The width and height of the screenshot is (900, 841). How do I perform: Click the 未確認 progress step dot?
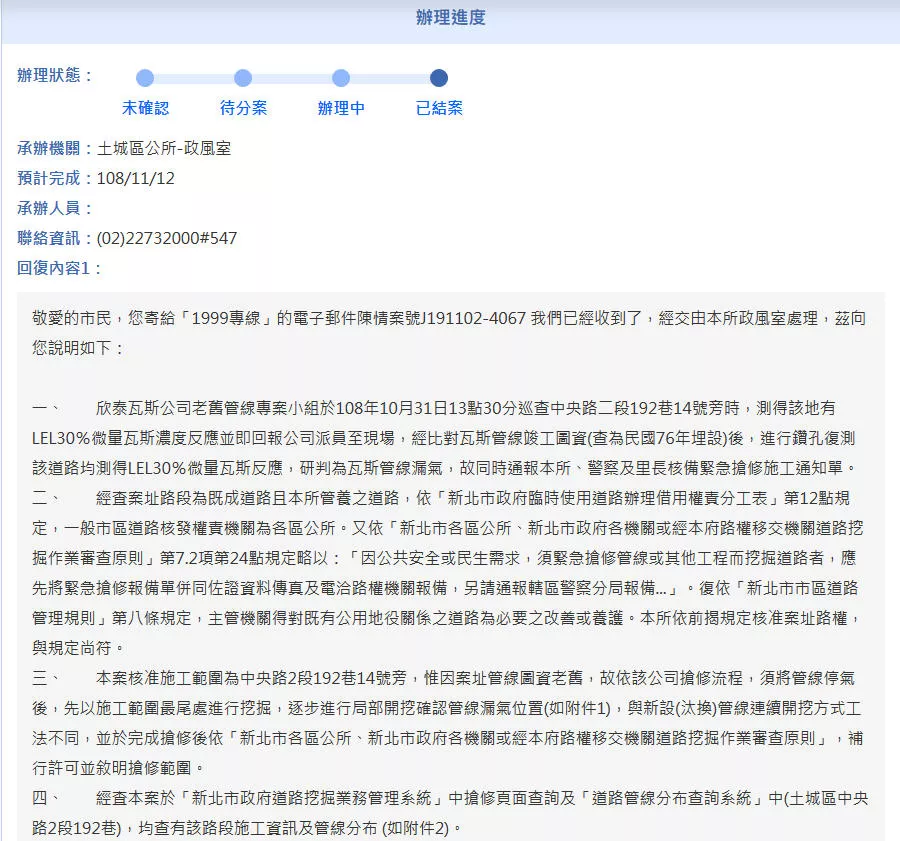[x=145, y=78]
